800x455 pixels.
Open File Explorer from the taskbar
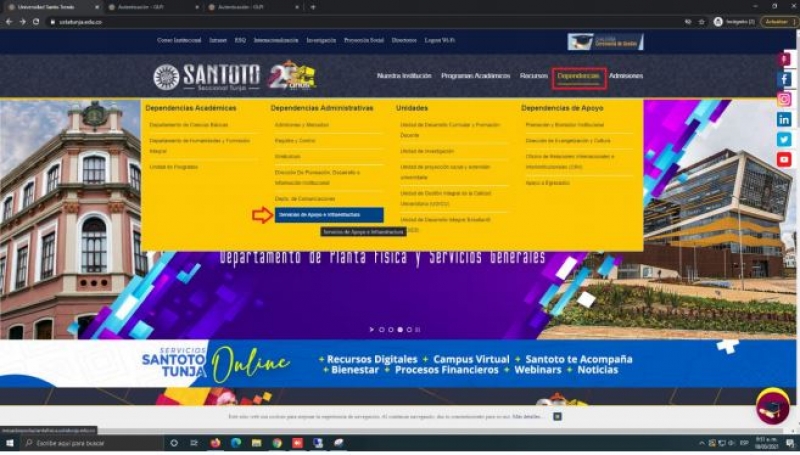pyautogui.click(x=256, y=443)
